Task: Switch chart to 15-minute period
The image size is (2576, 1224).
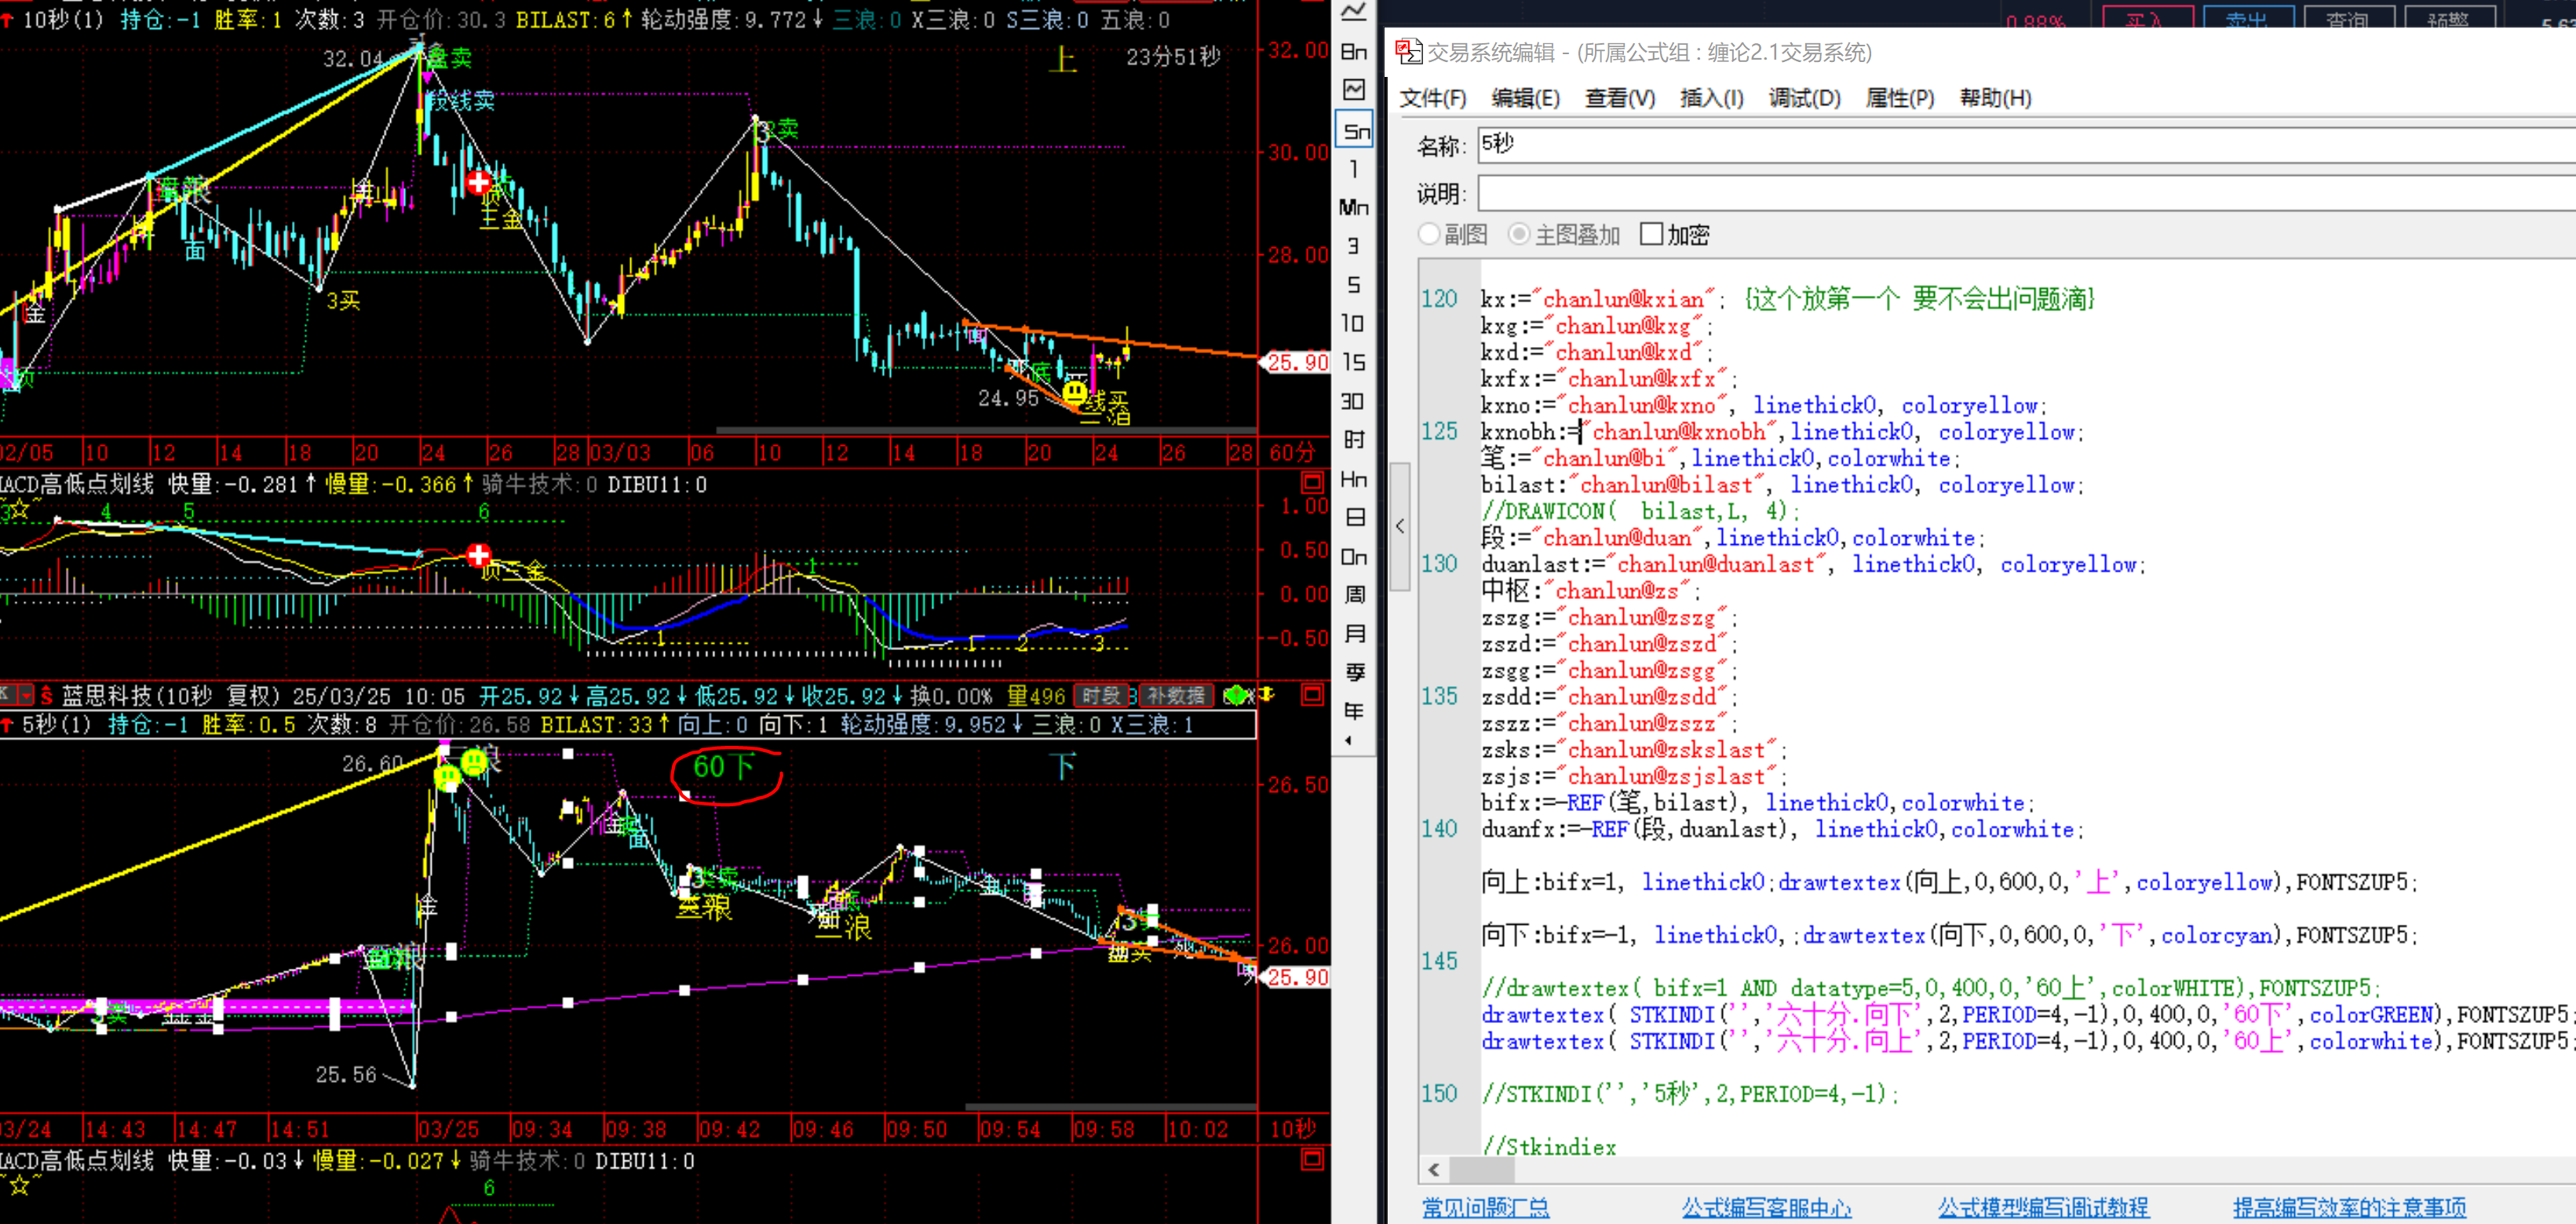Action: click(x=1354, y=362)
